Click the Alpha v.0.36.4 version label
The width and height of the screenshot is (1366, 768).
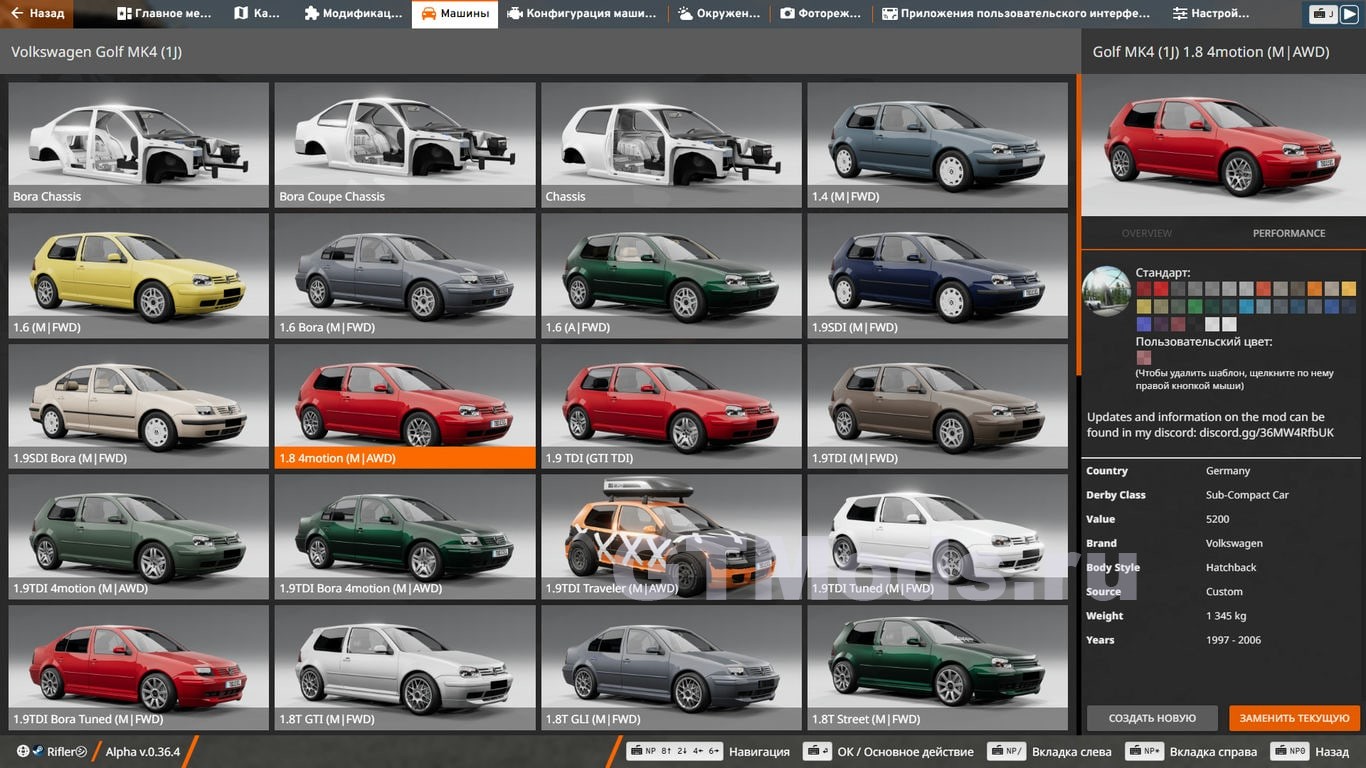(143, 751)
